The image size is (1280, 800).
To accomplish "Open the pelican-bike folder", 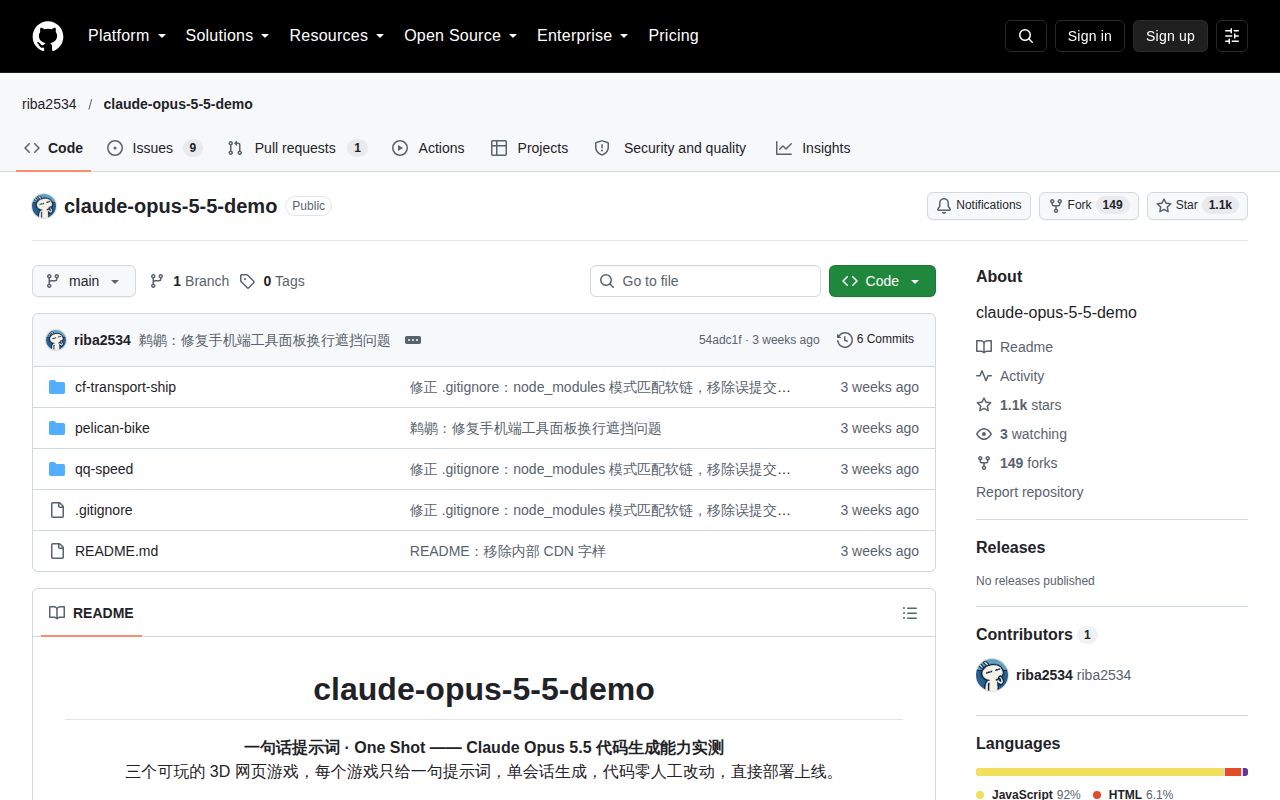I will click(112, 428).
